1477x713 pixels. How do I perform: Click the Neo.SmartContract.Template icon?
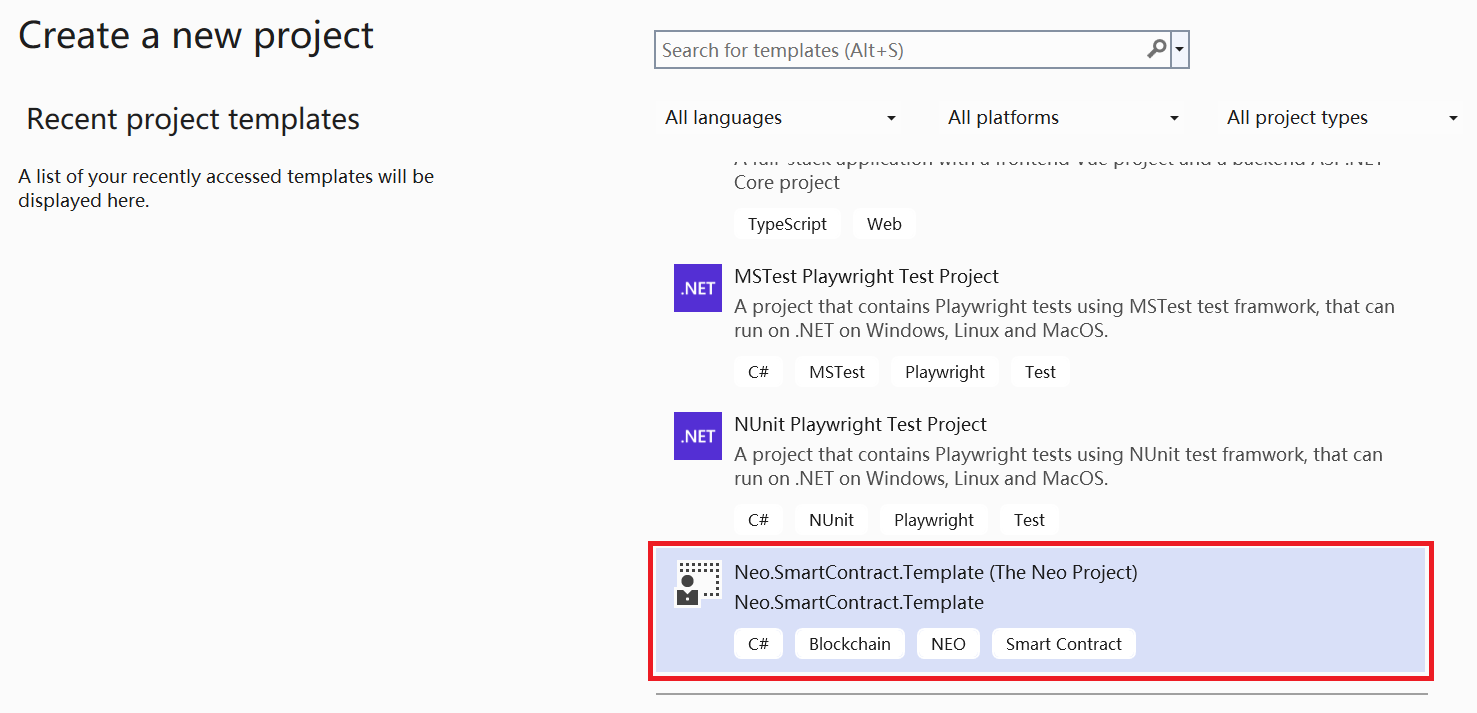pos(698,584)
